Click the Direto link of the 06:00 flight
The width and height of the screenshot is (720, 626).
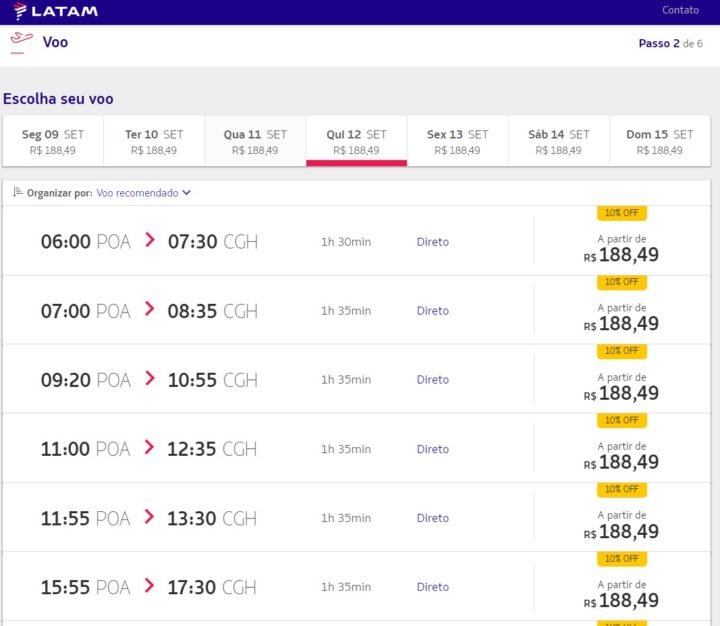click(x=433, y=242)
